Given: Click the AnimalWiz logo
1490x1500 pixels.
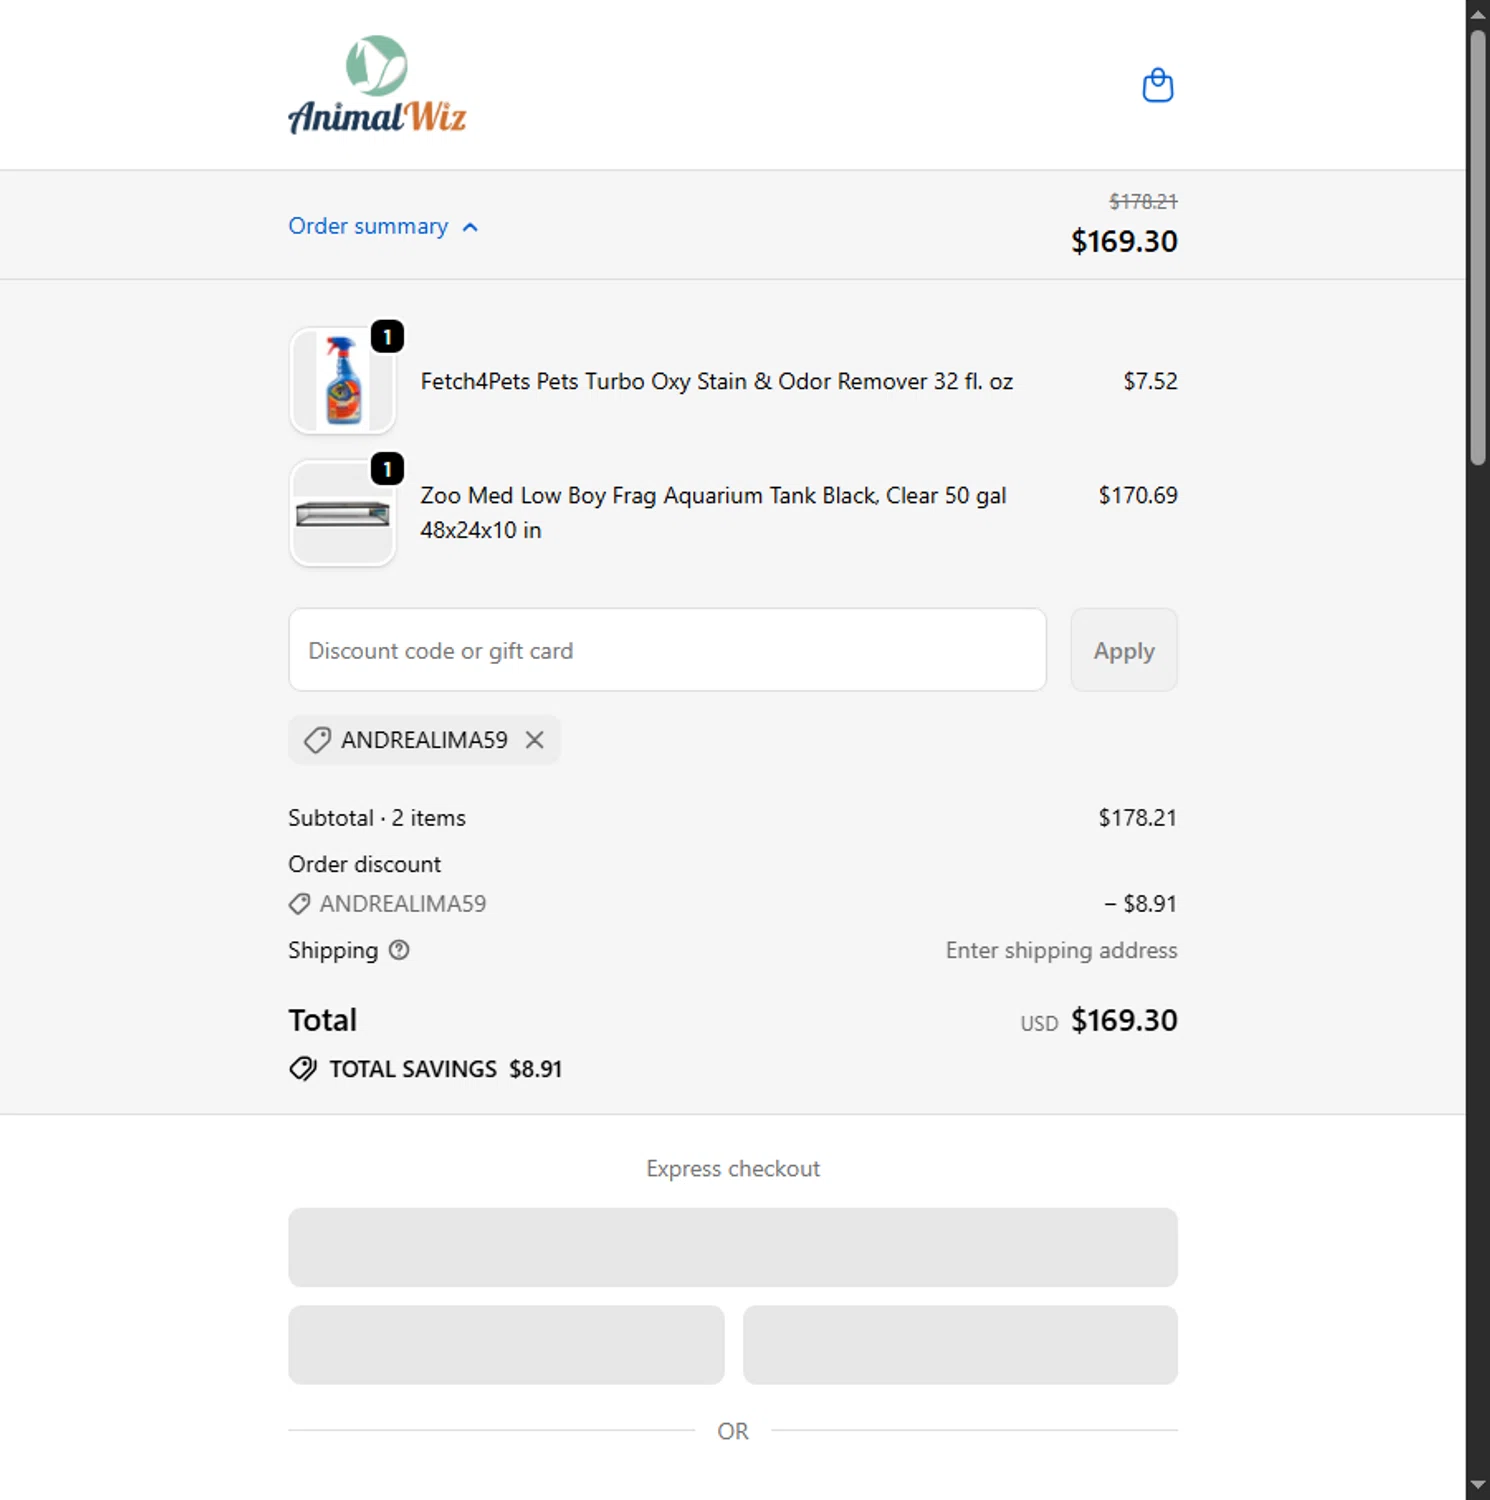Looking at the screenshot, I should [x=377, y=86].
